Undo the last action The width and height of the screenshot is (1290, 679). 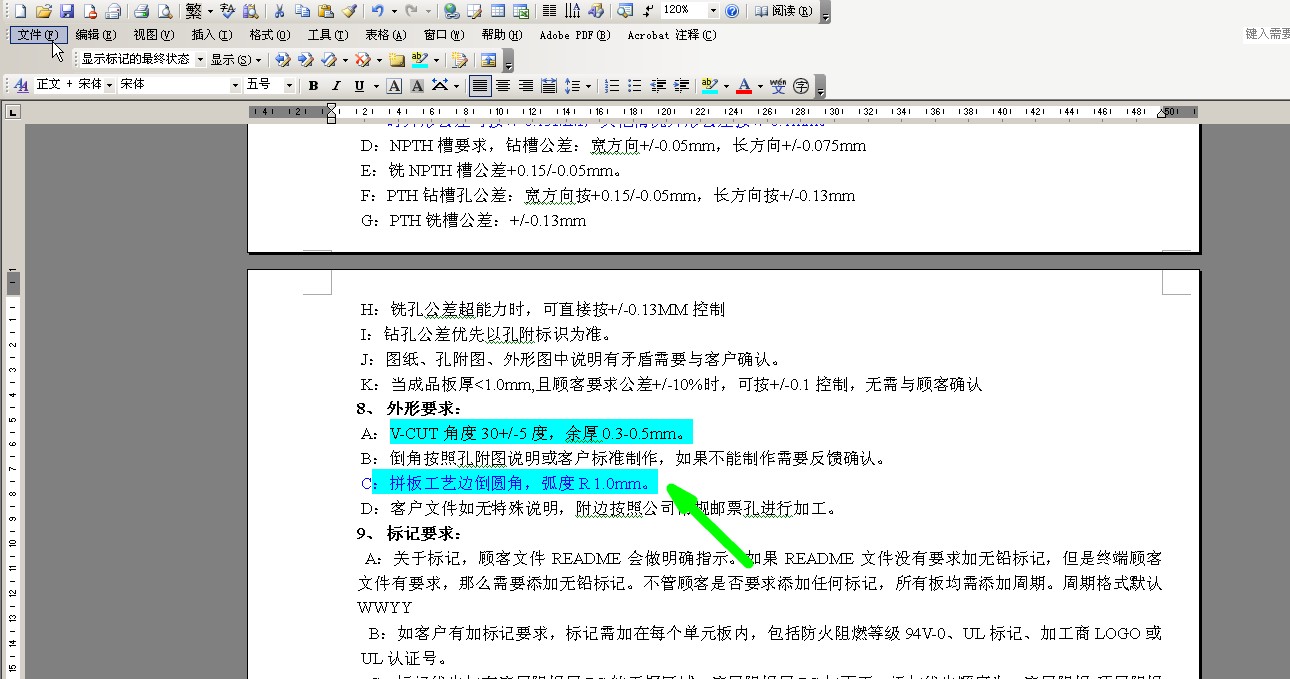pyautogui.click(x=378, y=11)
